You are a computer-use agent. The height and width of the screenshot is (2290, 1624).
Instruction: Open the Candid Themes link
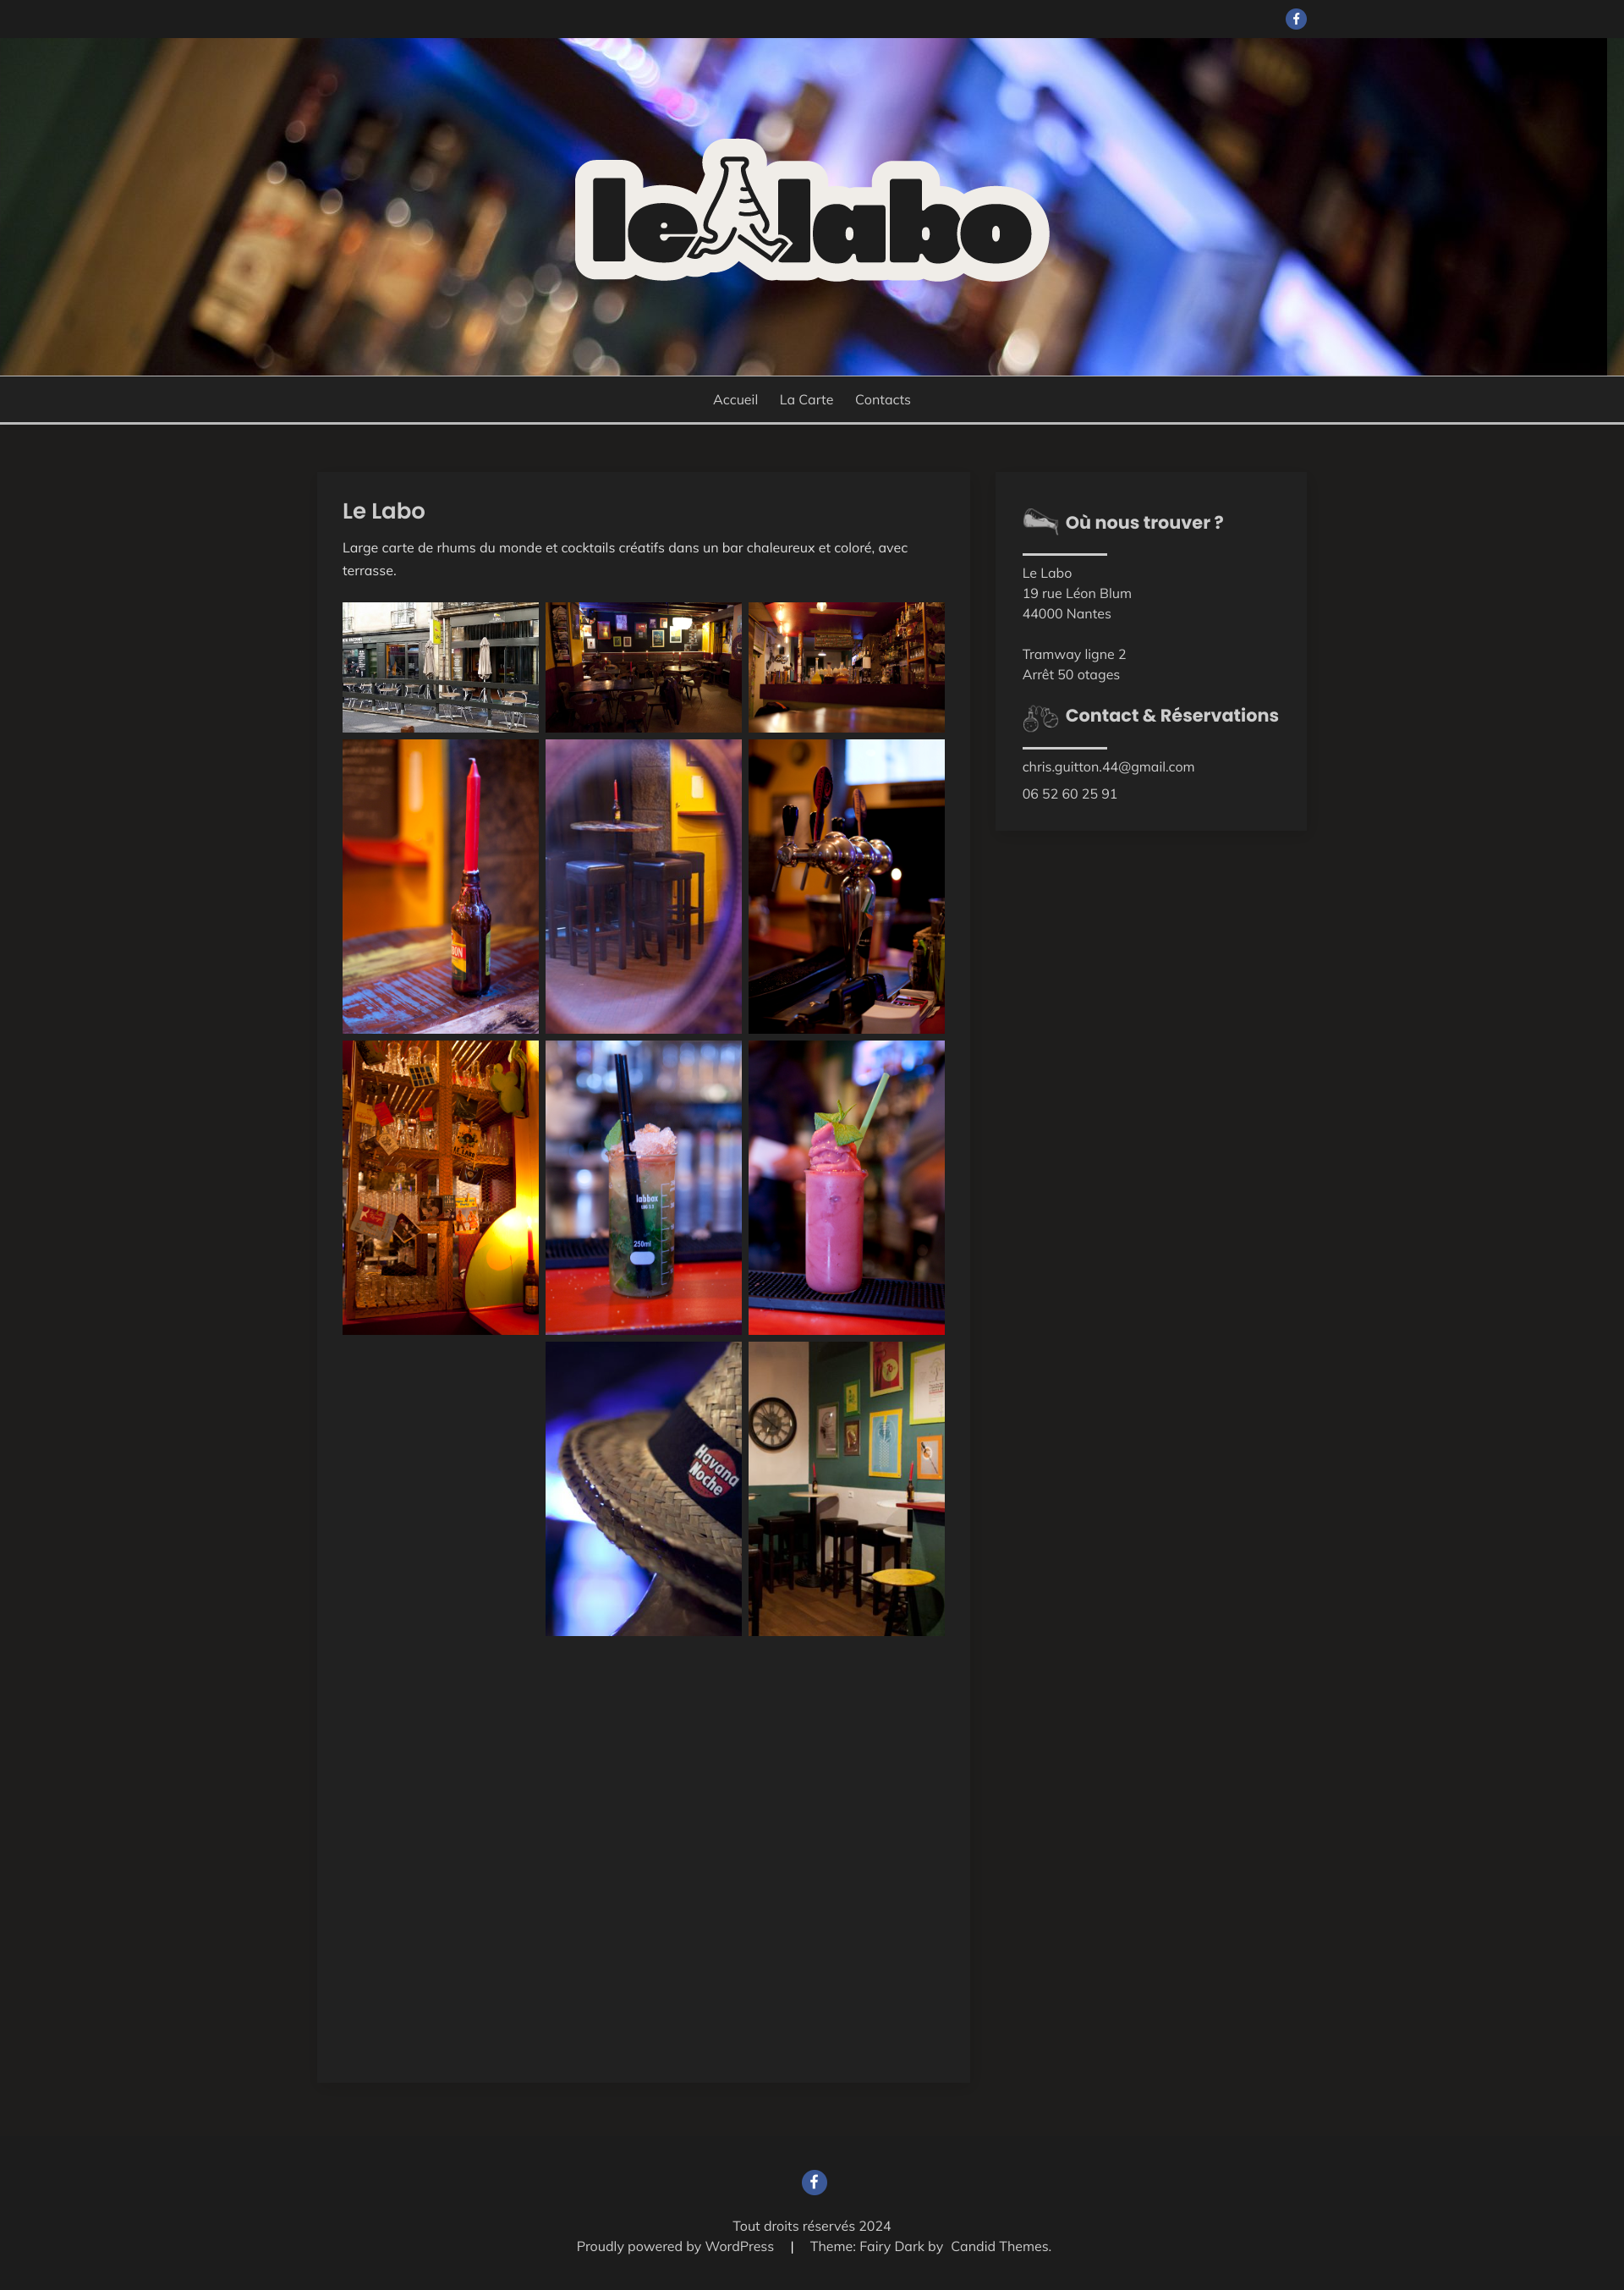[x=1000, y=2246]
